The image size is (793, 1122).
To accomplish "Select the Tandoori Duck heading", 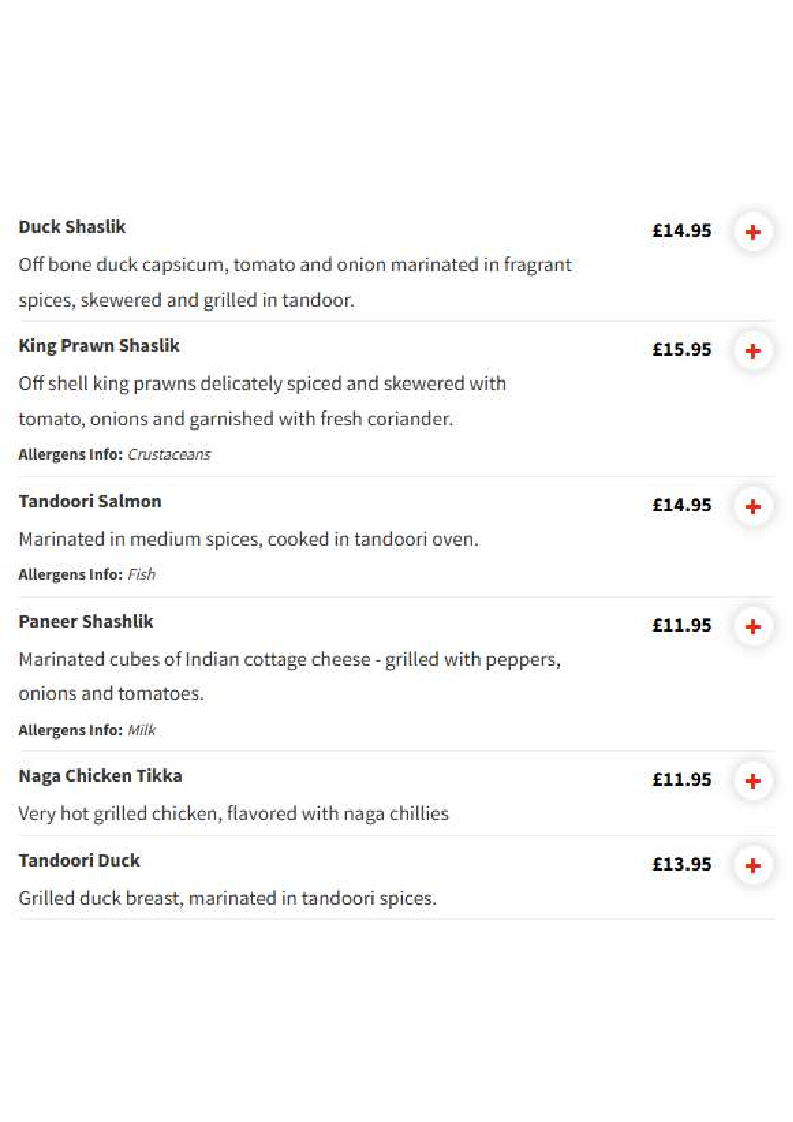I will pos(79,860).
